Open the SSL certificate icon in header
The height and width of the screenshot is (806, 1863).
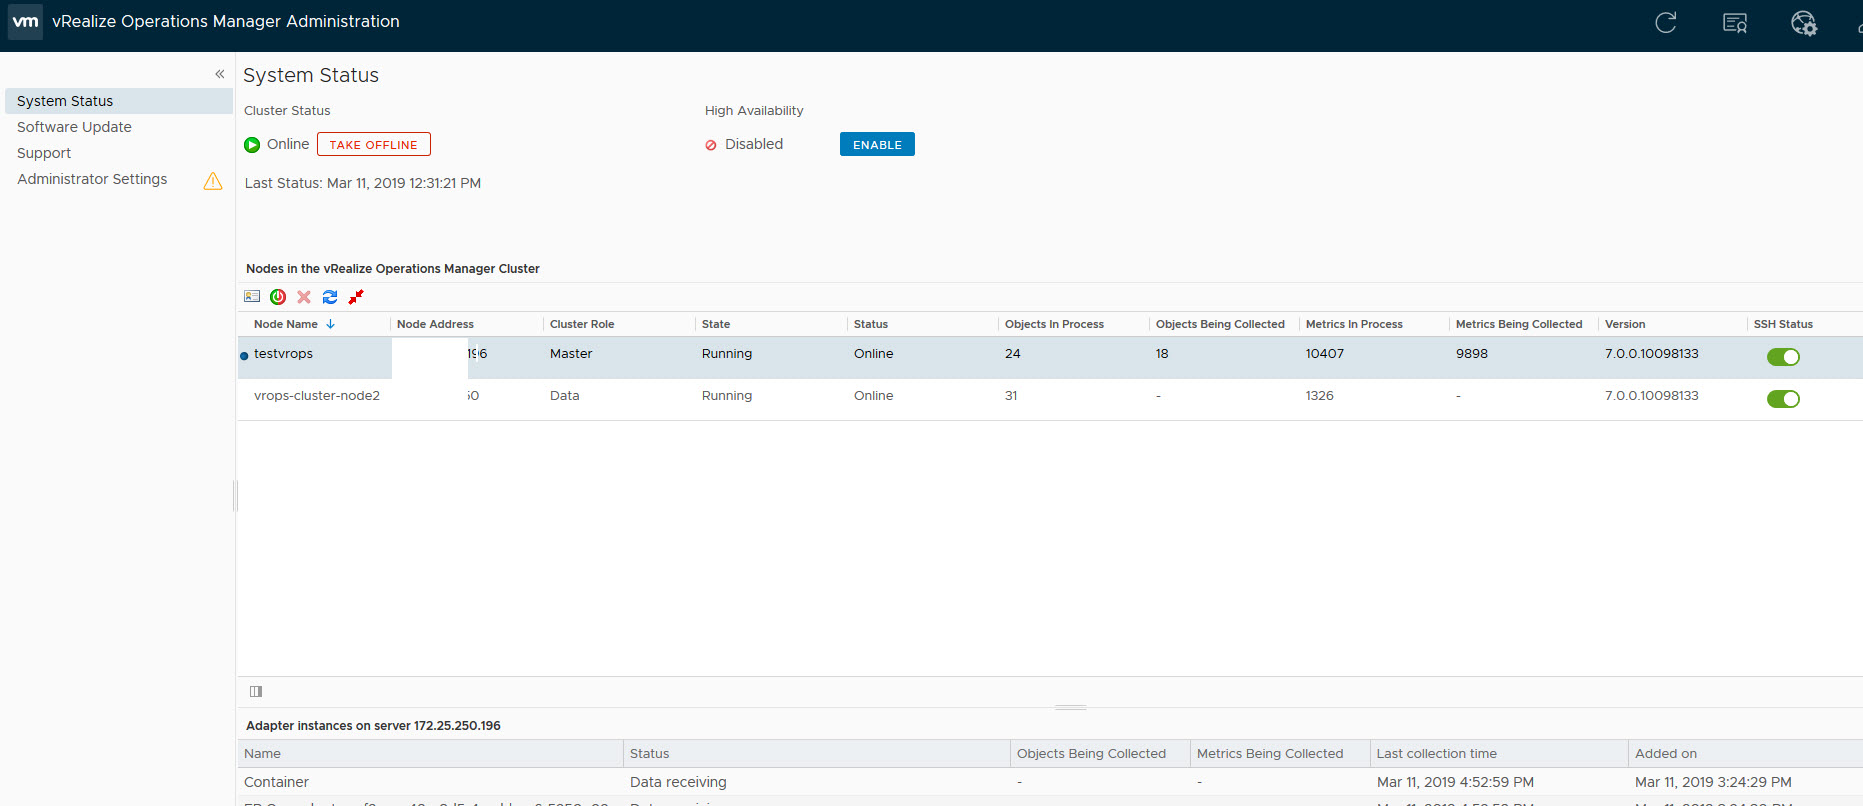(x=1735, y=23)
